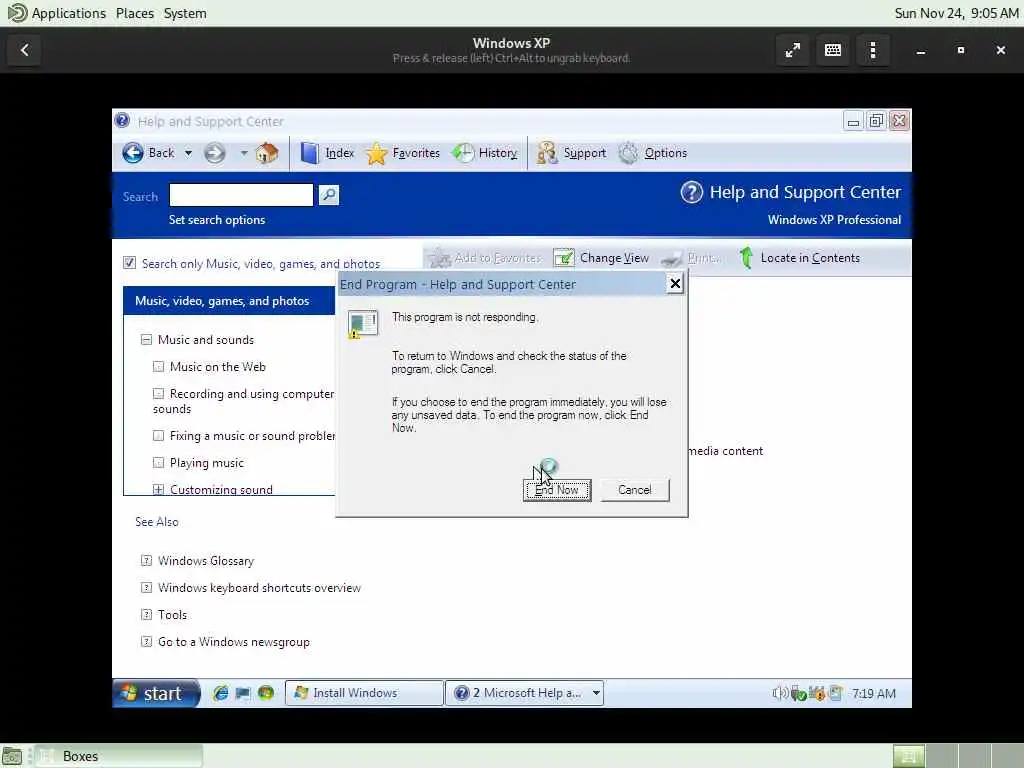Select Boxes in bottom panel taskbar

click(x=118, y=756)
